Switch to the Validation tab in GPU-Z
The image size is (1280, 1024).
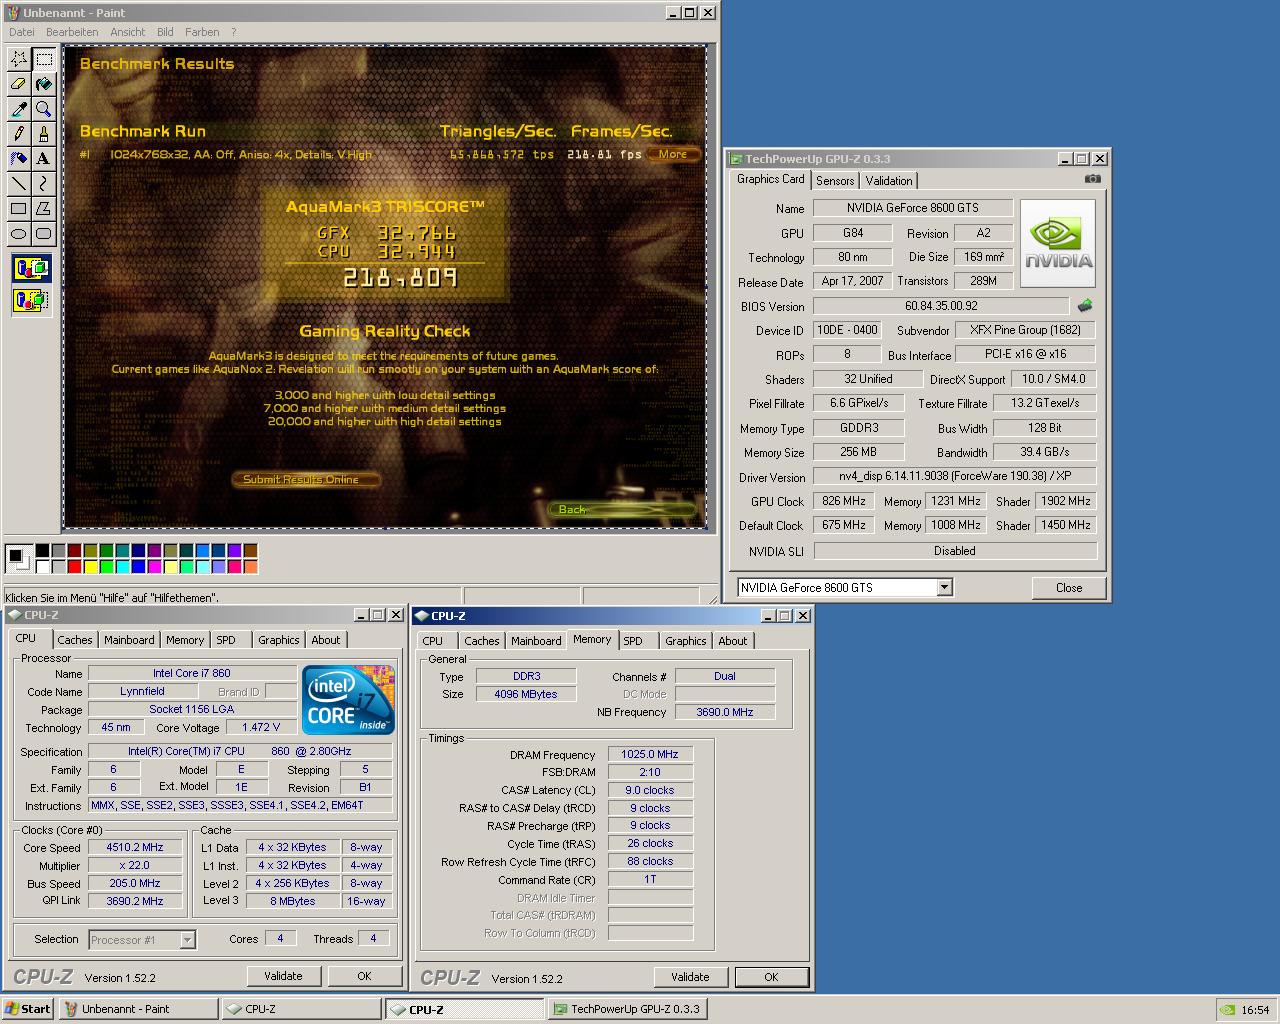[889, 181]
